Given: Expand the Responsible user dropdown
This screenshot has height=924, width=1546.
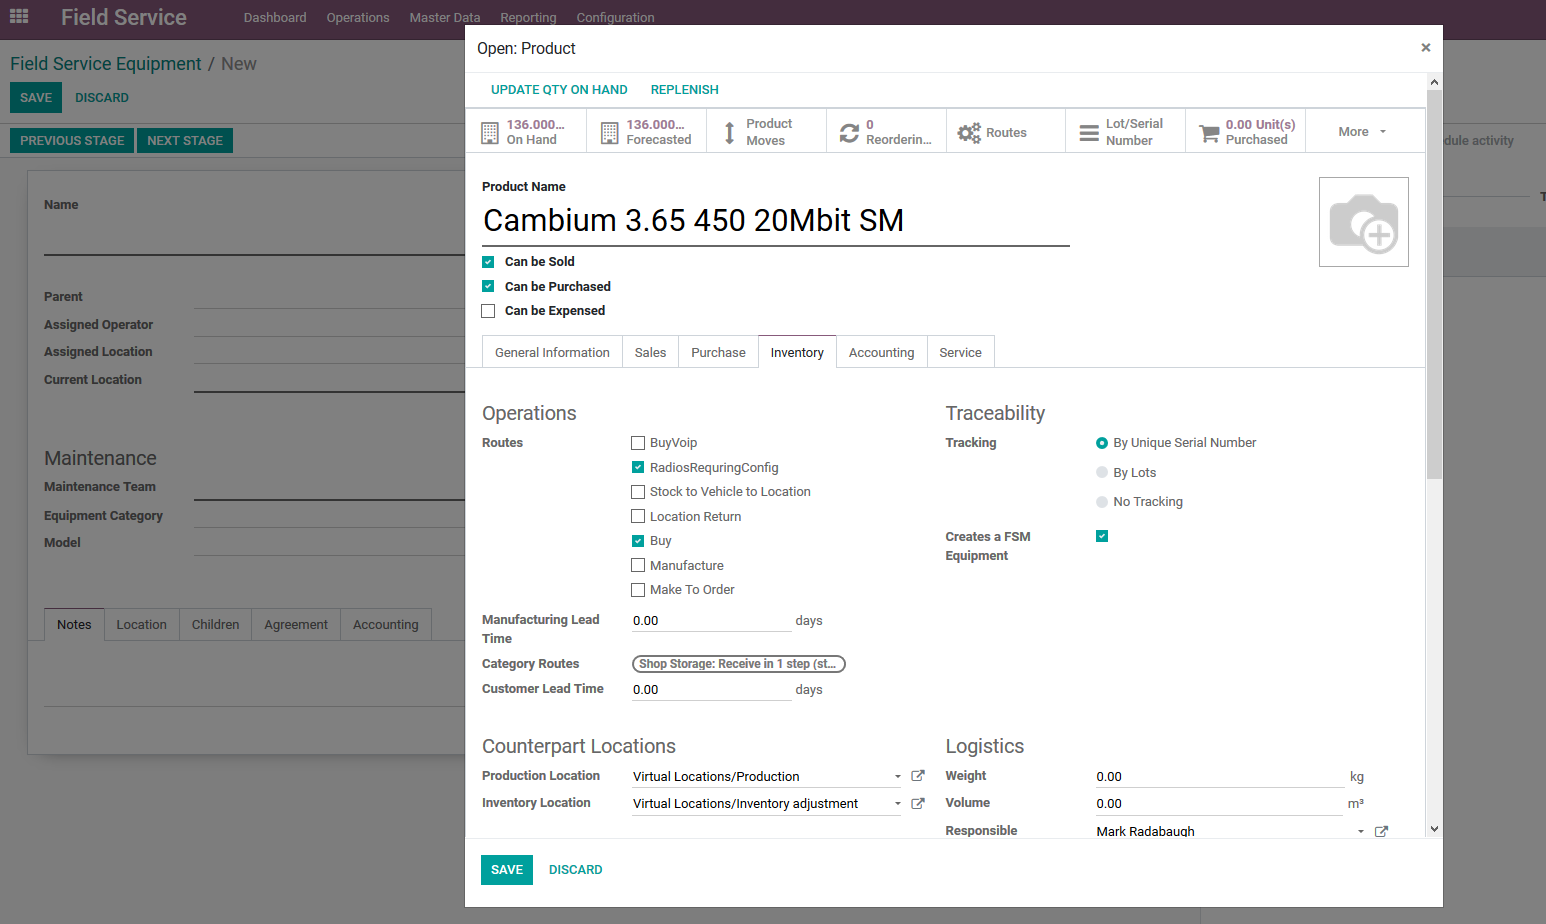Looking at the screenshot, I should pyautogui.click(x=1360, y=830).
